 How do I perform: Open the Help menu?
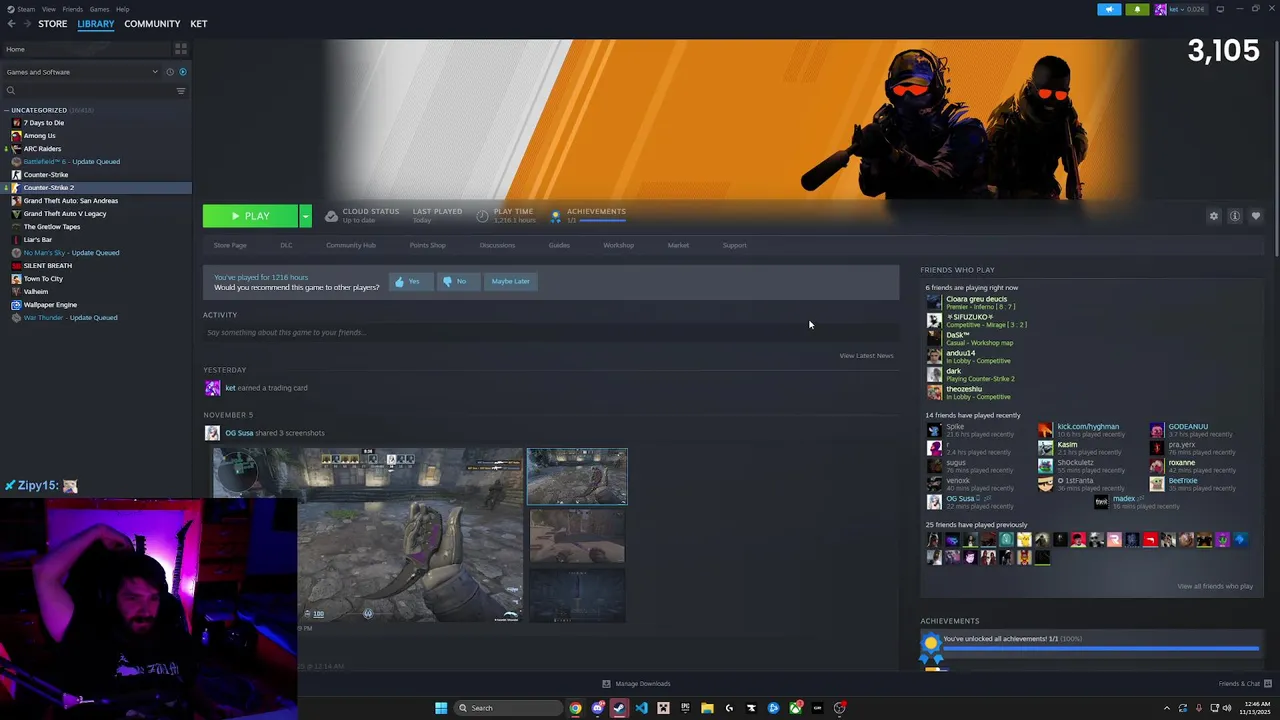click(x=122, y=9)
